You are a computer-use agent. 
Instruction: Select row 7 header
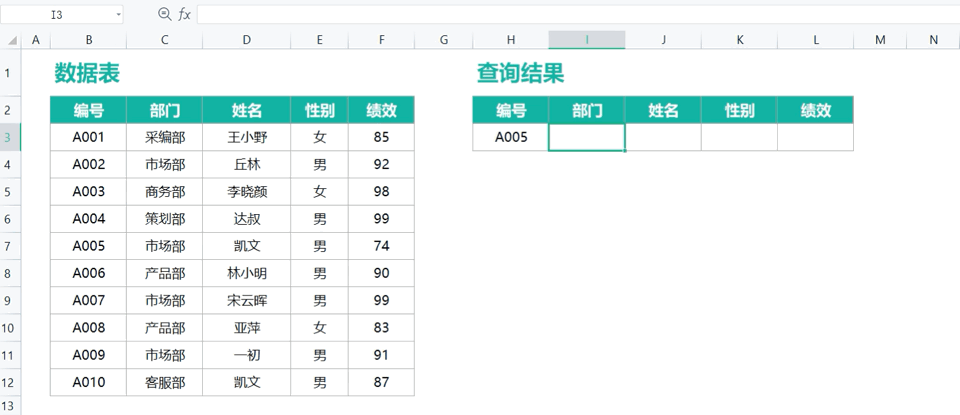pos(10,246)
